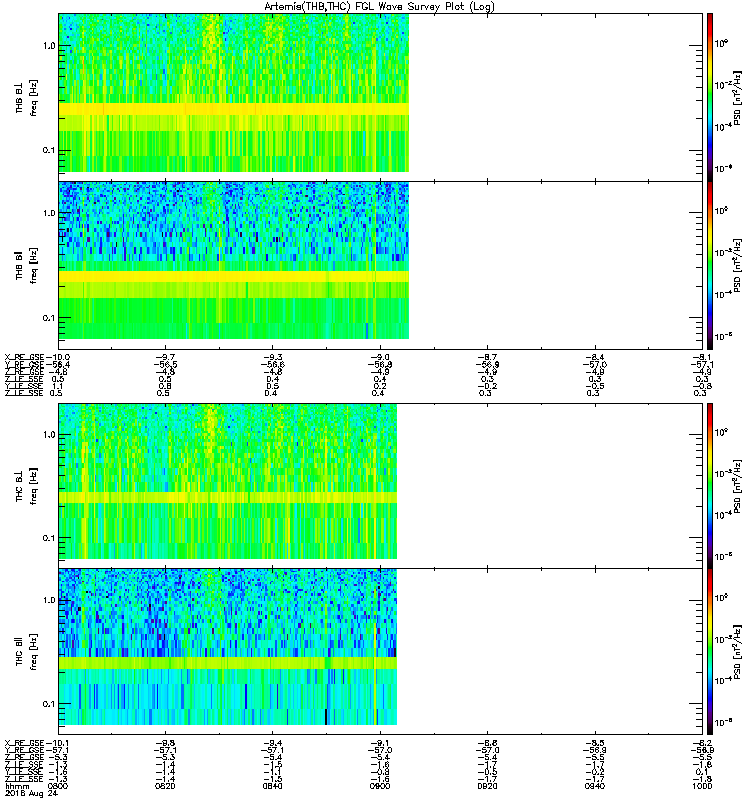The width and height of the screenshot is (750, 800).
Task: Click the 0.1 frequency tick on THC B-parallel panel
Action: click(x=49, y=704)
